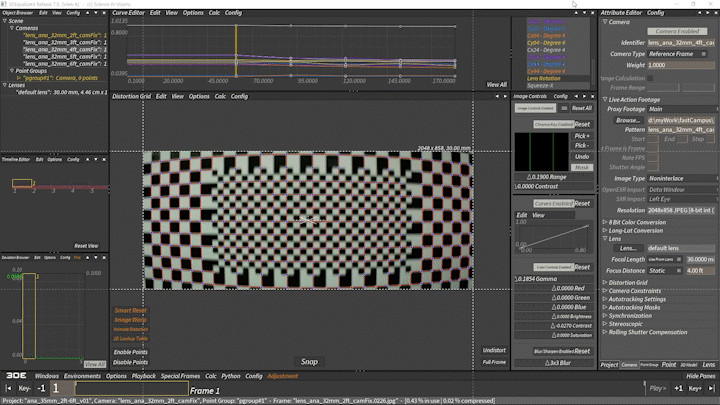Click Object Browser up-arrow pane icon
The height and width of the screenshot is (405, 720).
point(88,13)
